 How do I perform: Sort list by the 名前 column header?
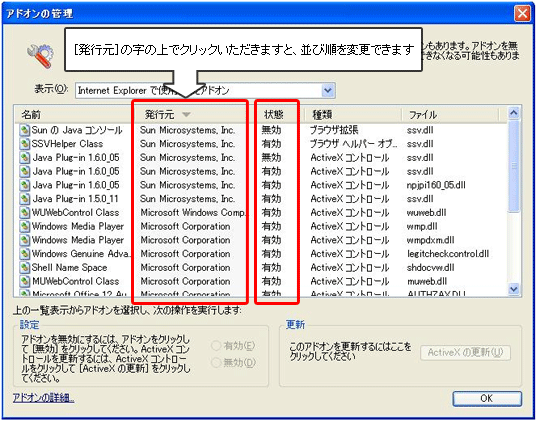[74, 115]
